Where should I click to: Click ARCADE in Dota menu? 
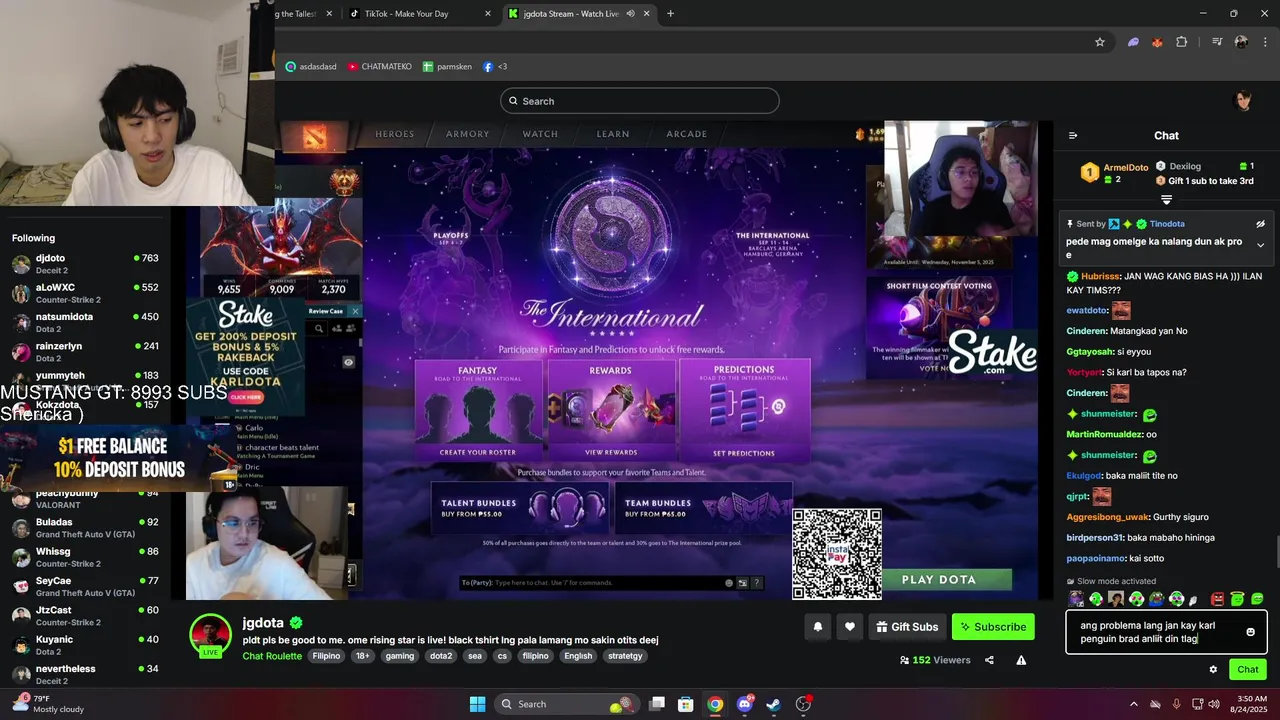point(687,134)
